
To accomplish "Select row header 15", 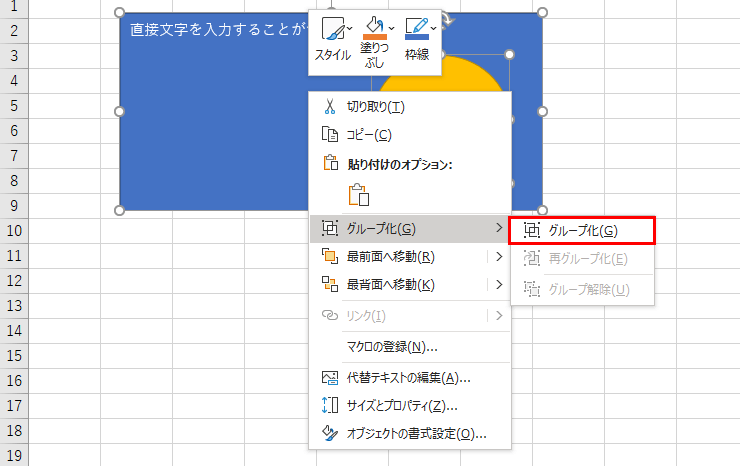I will [14, 356].
